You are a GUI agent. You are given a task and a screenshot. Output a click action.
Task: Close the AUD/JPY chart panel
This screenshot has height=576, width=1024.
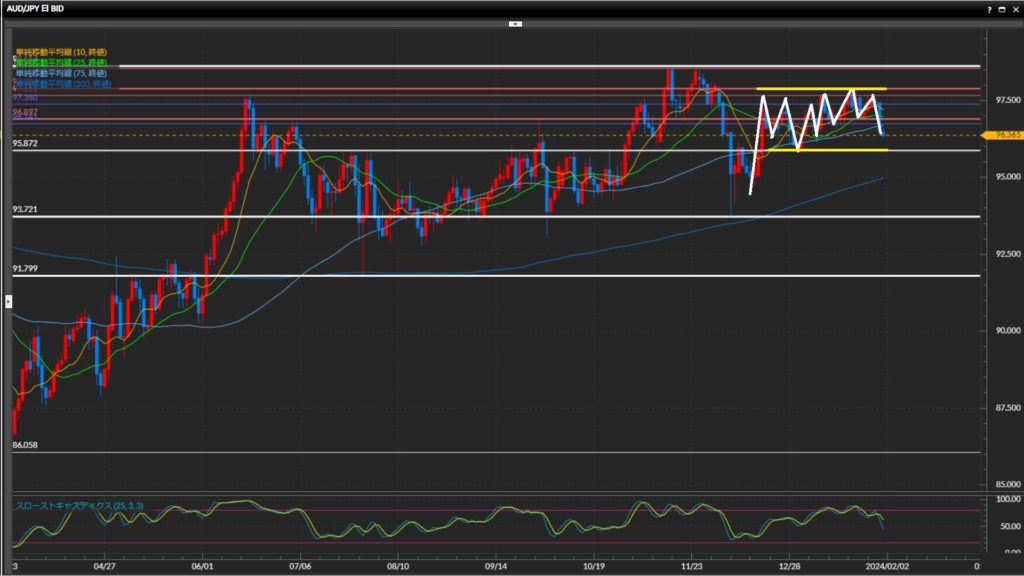(1015, 8)
